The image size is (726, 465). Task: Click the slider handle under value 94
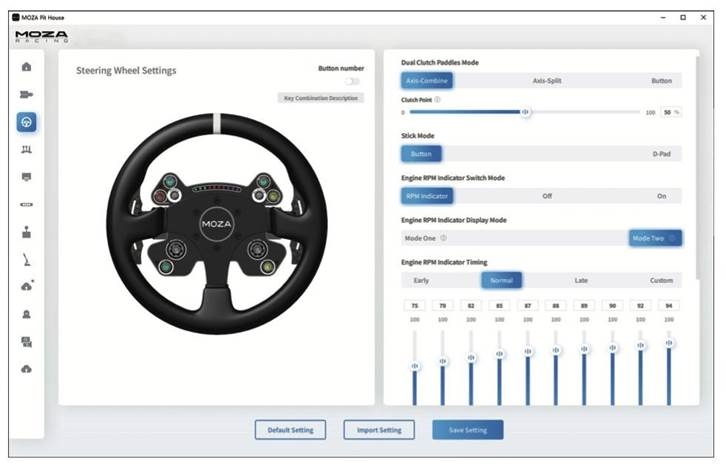[669, 343]
